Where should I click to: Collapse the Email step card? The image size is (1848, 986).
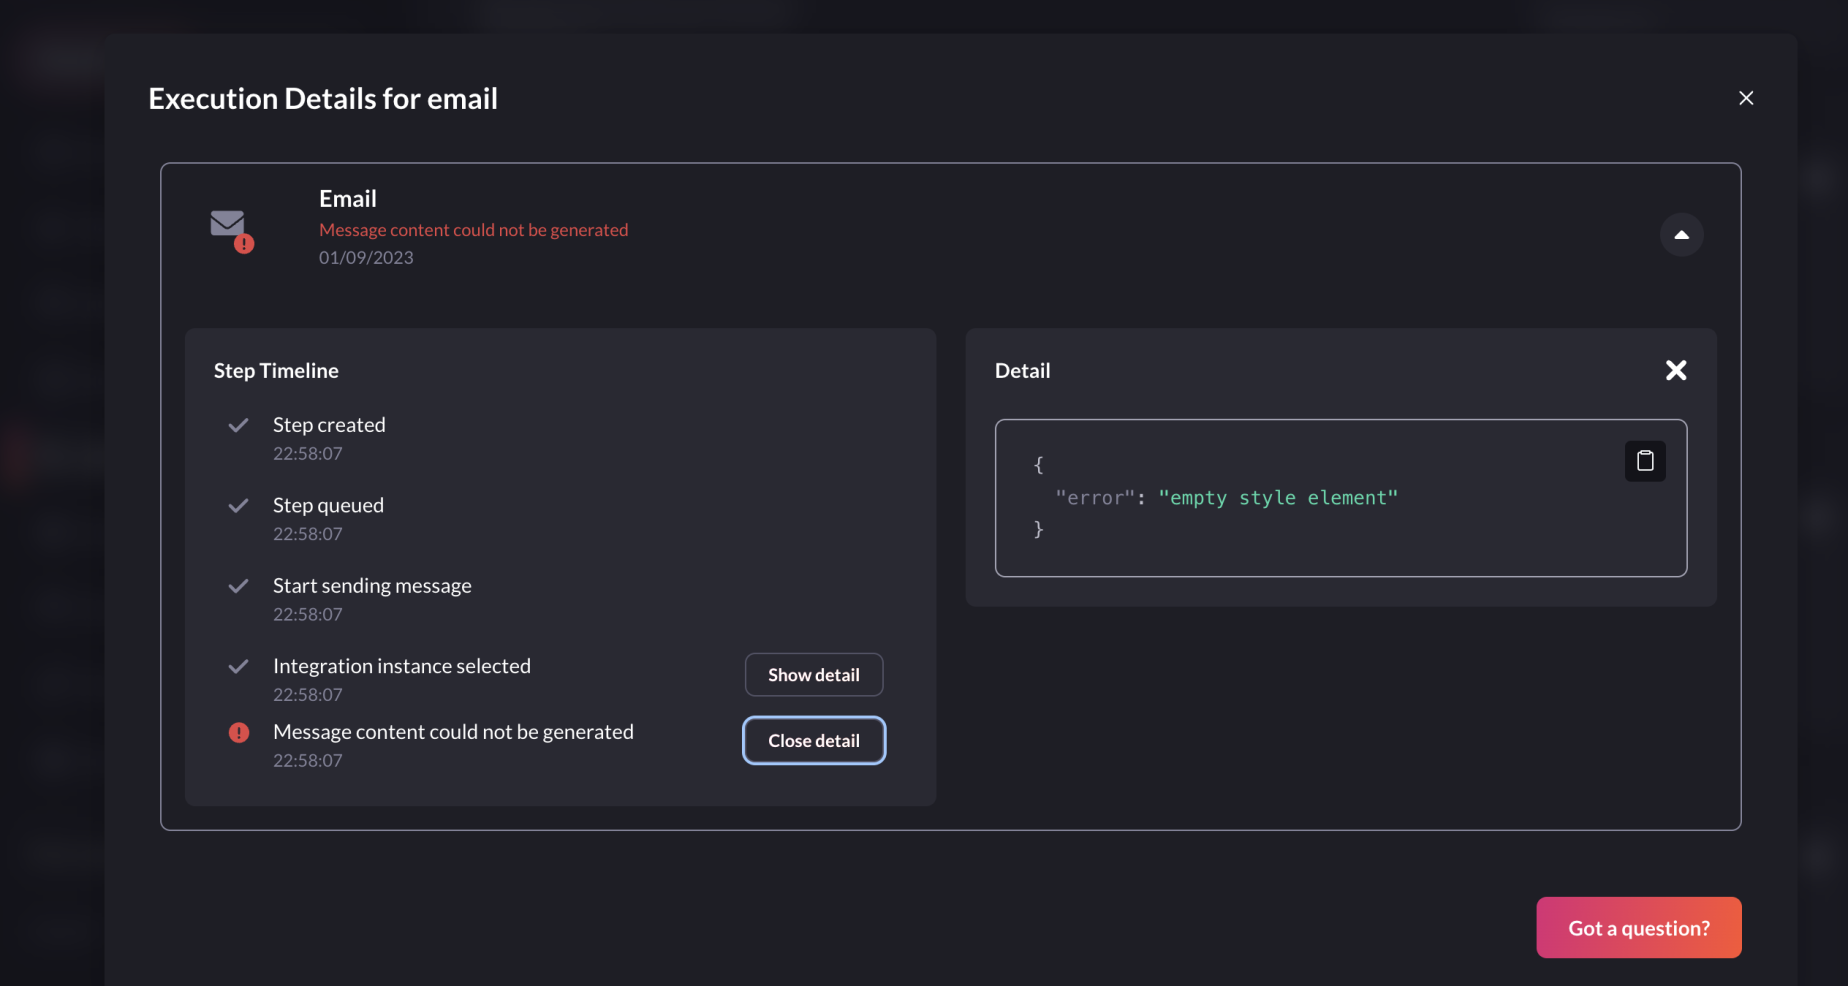[x=1682, y=234]
